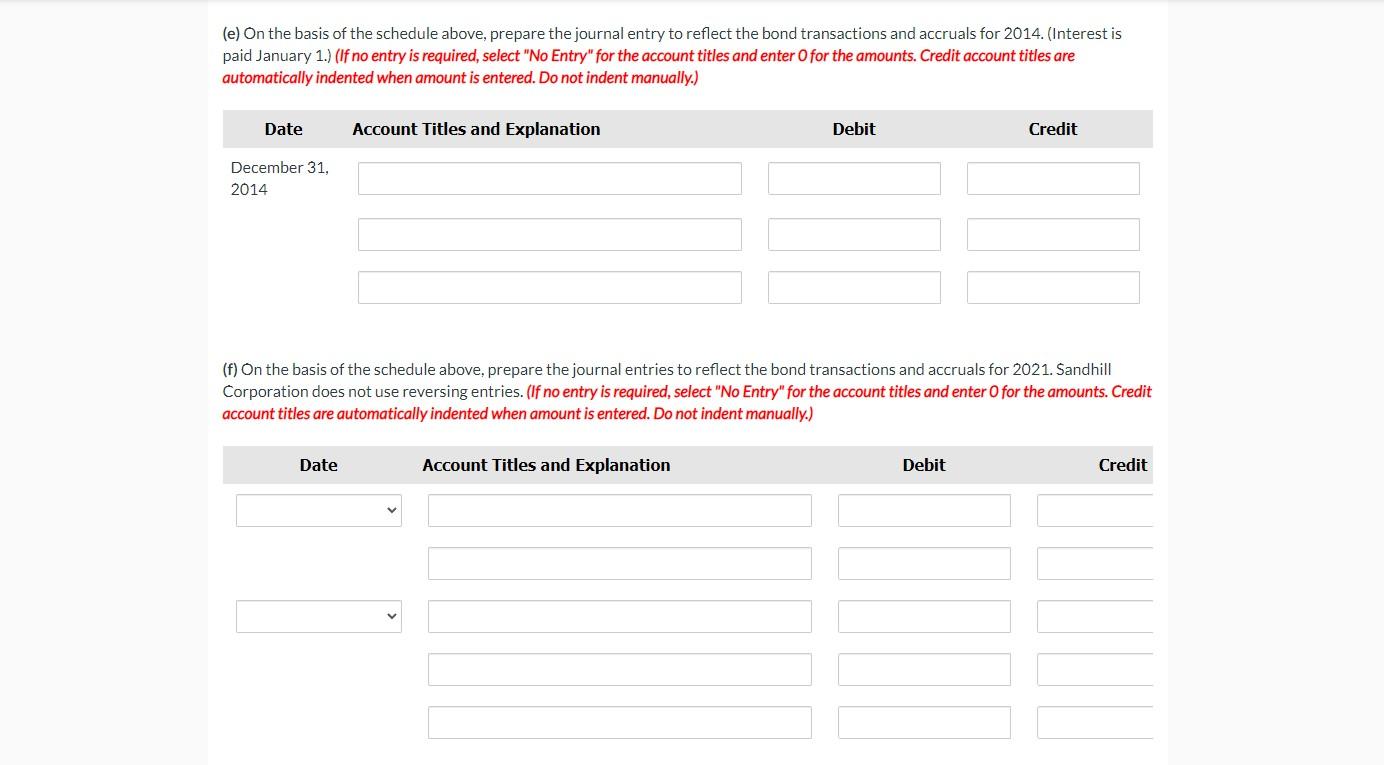The width and height of the screenshot is (1384, 765).
Task: Click the third Debit field in part (e)
Action: 853,286
